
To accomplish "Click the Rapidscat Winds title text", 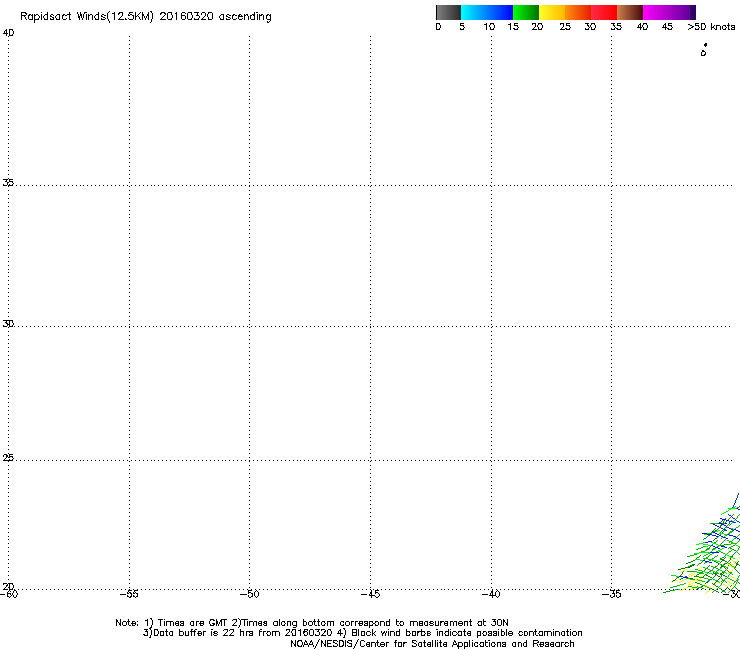I will point(145,17).
